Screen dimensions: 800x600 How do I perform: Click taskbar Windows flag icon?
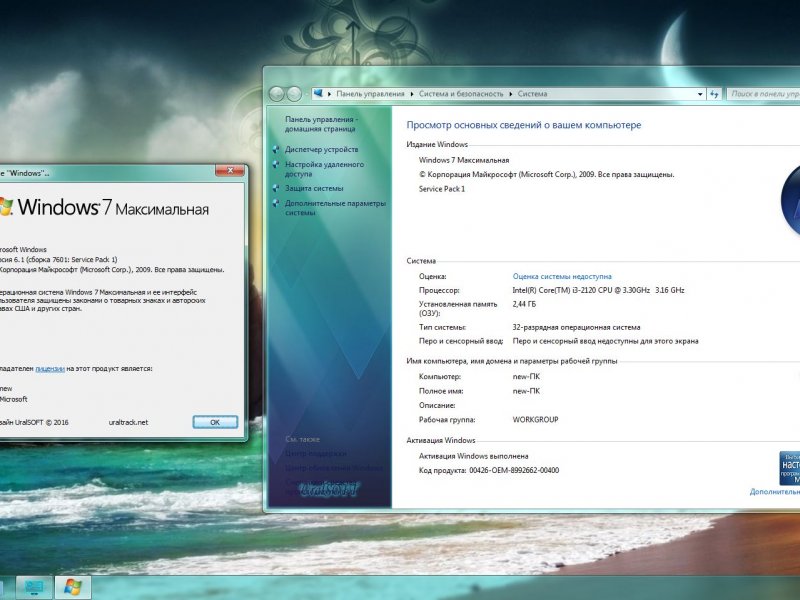coord(73,587)
